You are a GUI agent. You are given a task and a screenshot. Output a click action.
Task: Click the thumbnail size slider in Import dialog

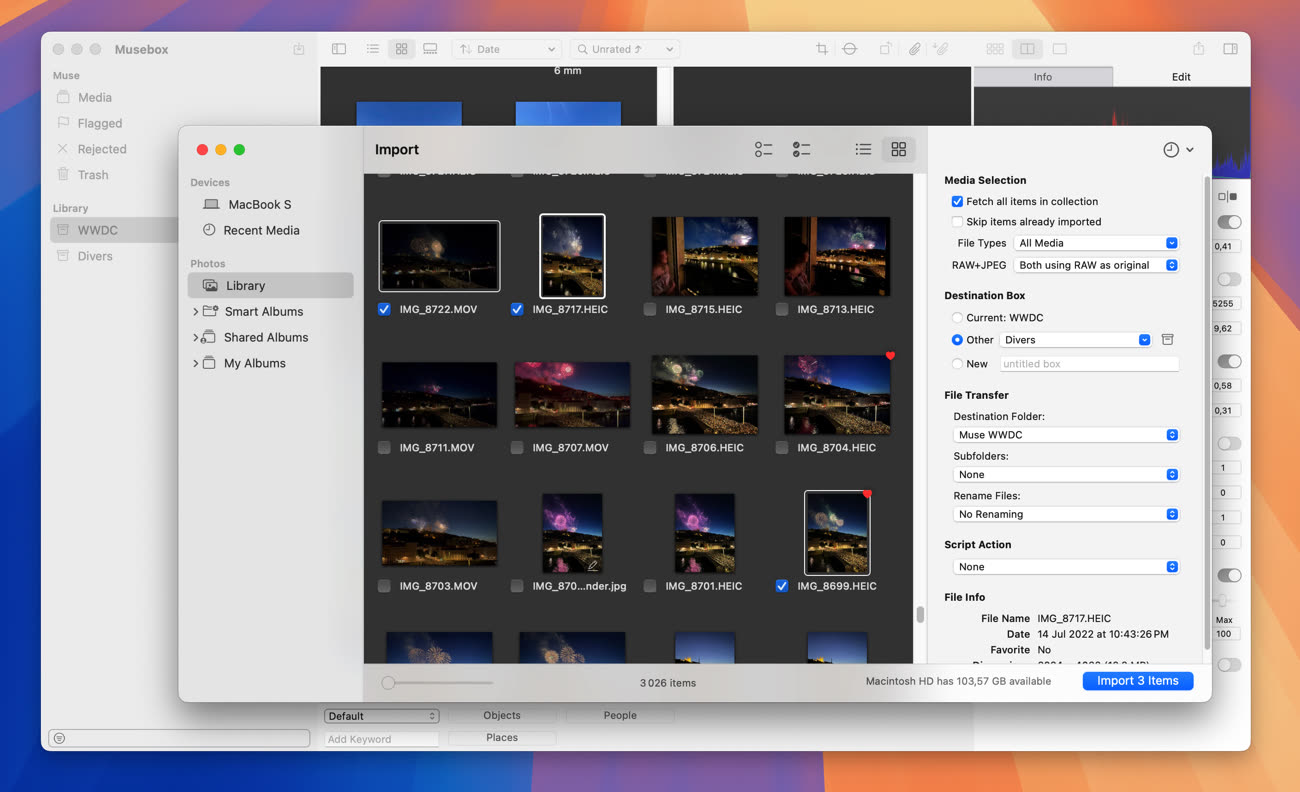pos(437,683)
